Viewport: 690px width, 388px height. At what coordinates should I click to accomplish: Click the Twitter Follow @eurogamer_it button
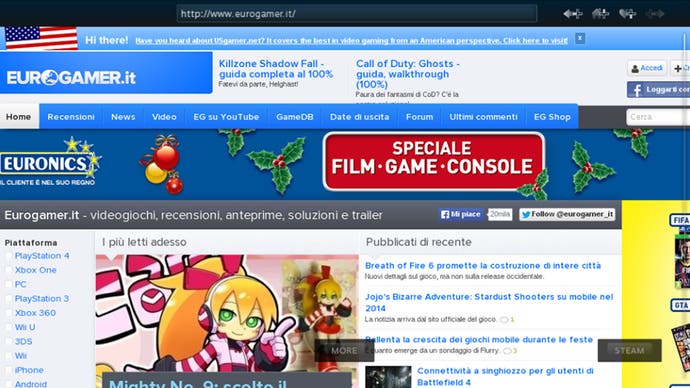pos(567,214)
